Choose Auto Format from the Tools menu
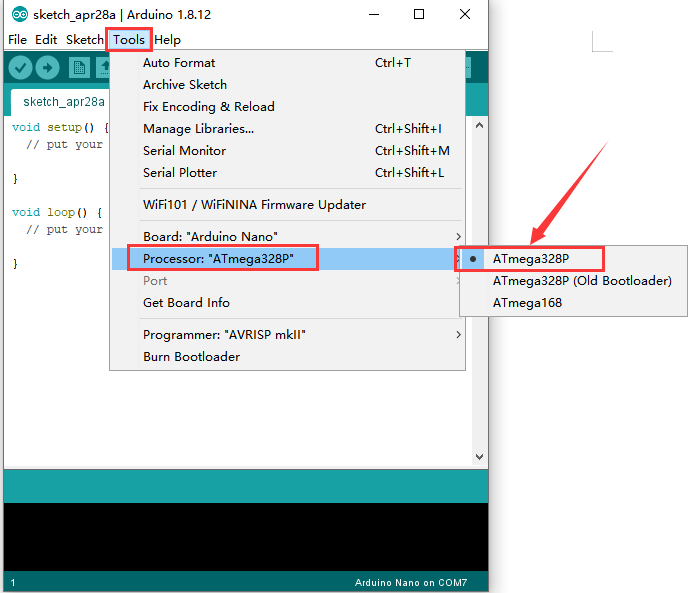This screenshot has height=593, width=688. [x=287, y=63]
